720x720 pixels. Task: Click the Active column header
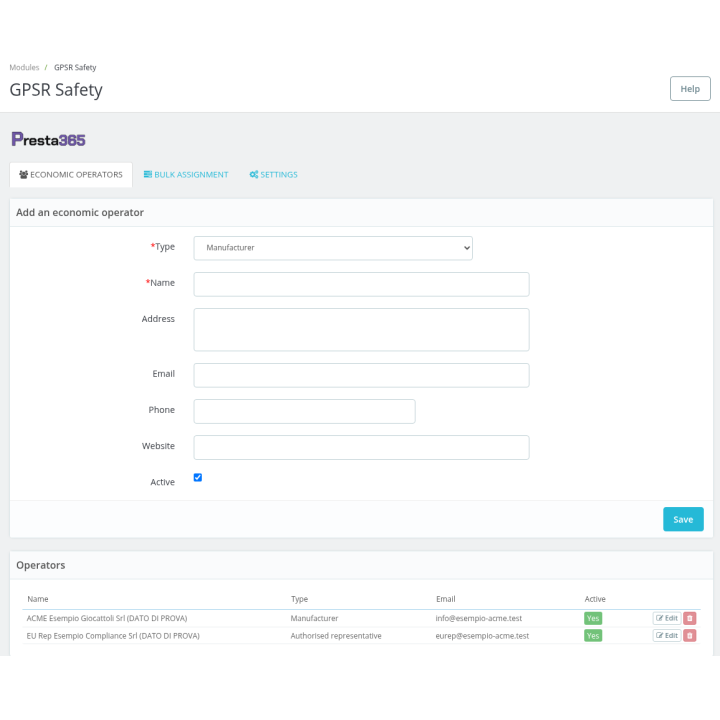tap(595, 599)
